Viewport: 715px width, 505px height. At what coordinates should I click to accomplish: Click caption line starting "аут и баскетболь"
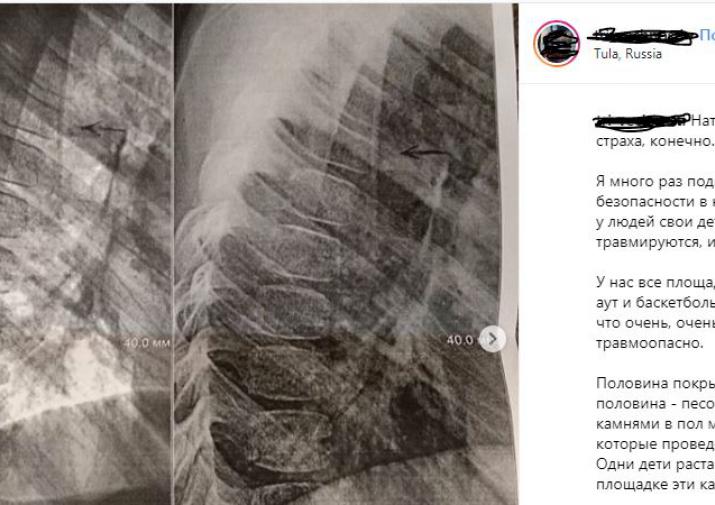(x=655, y=302)
